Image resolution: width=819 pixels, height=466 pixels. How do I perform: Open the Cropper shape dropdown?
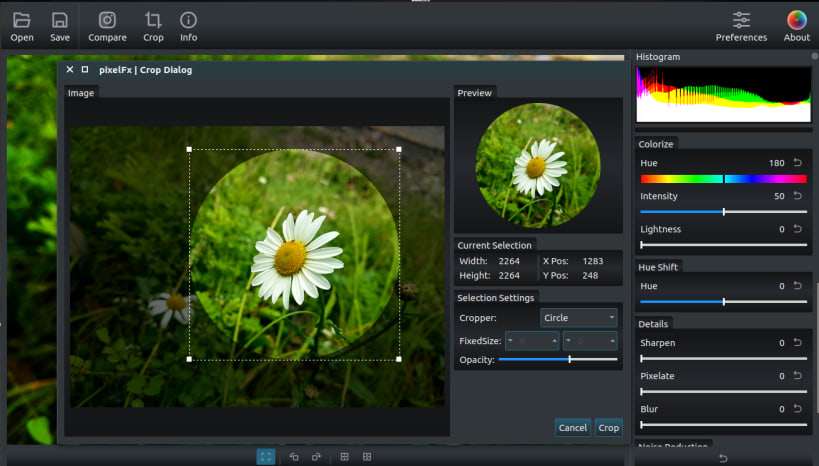(x=579, y=318)
